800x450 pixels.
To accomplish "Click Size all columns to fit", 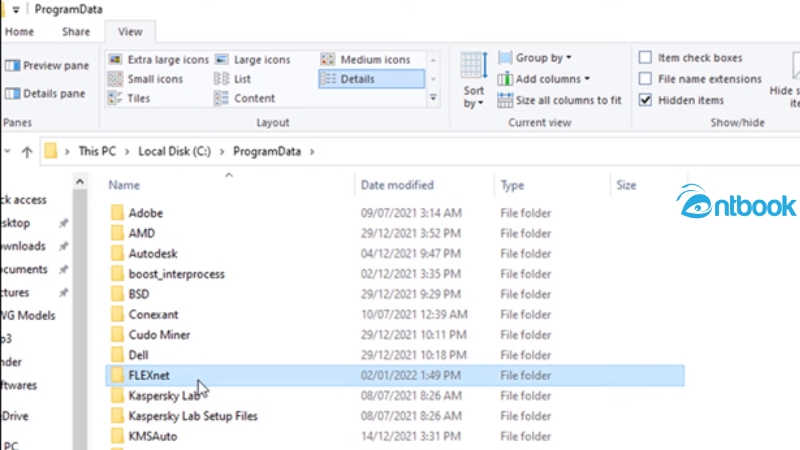I will (559, 100).
